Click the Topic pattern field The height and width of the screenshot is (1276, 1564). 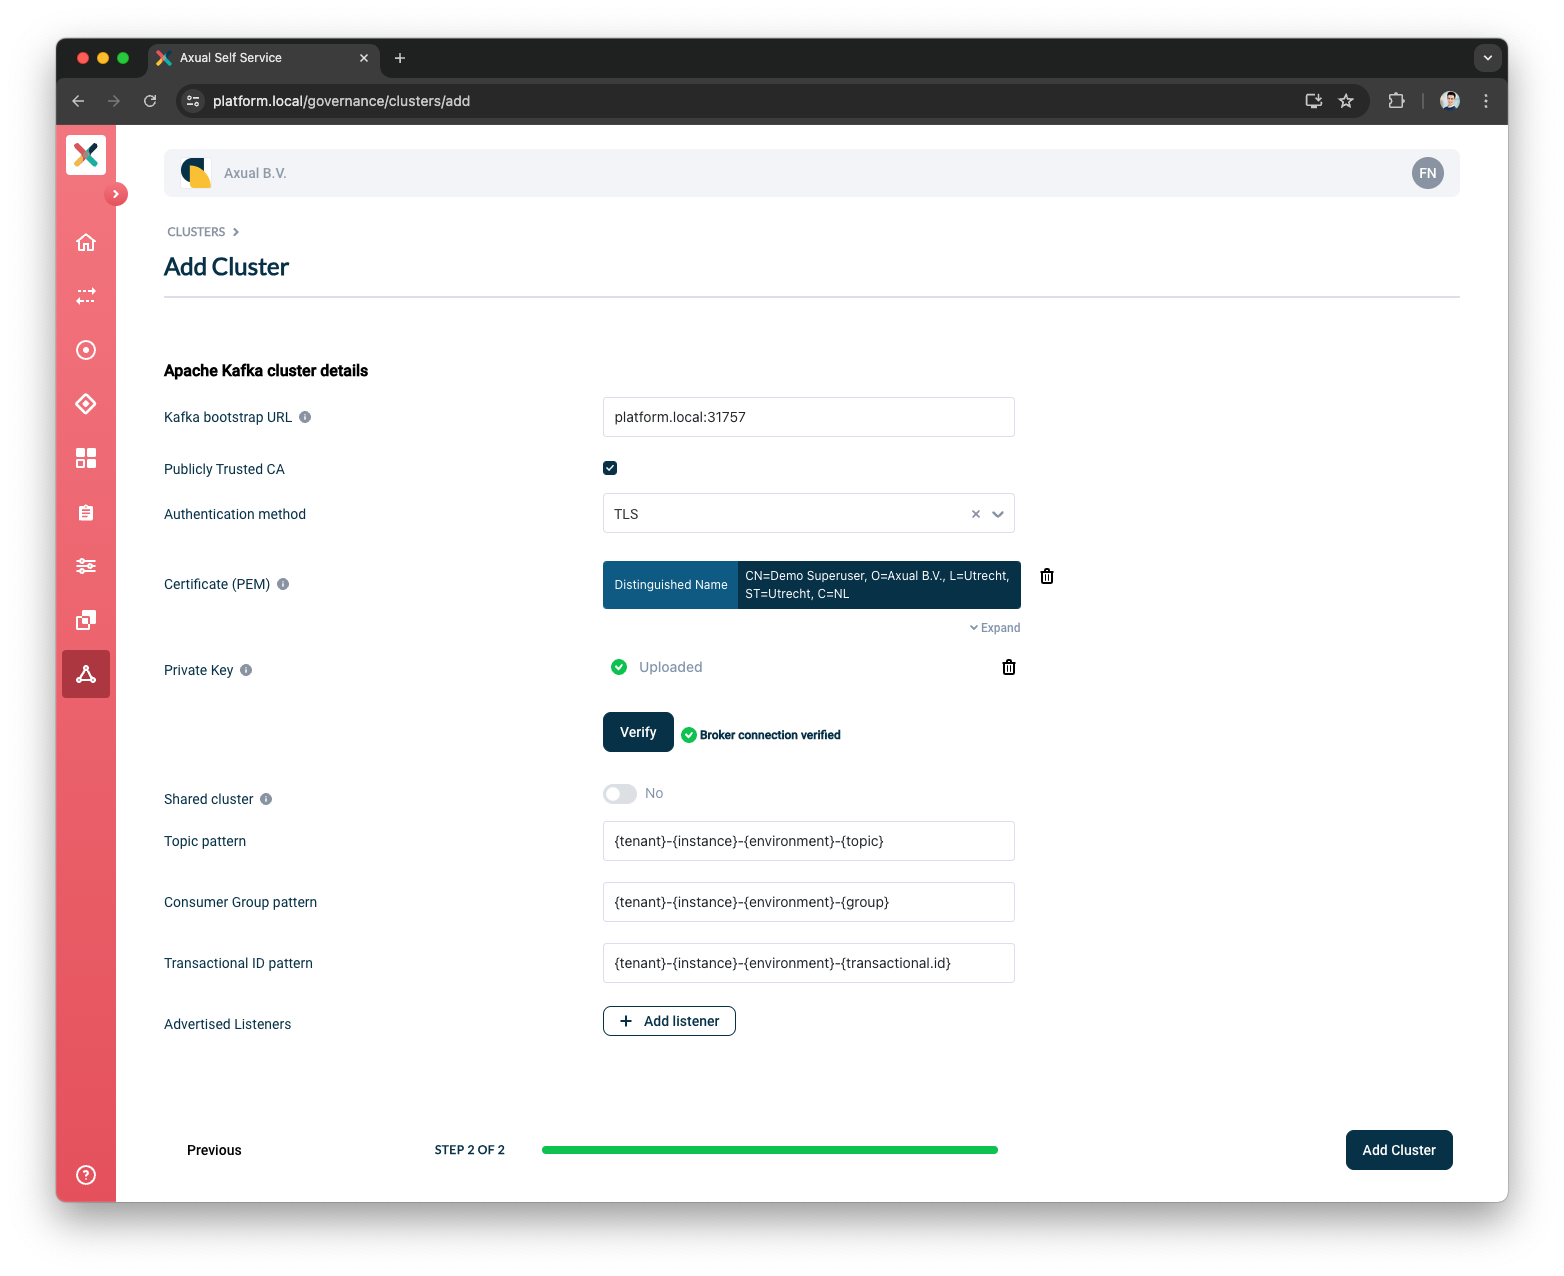click(x=809, y=841)
